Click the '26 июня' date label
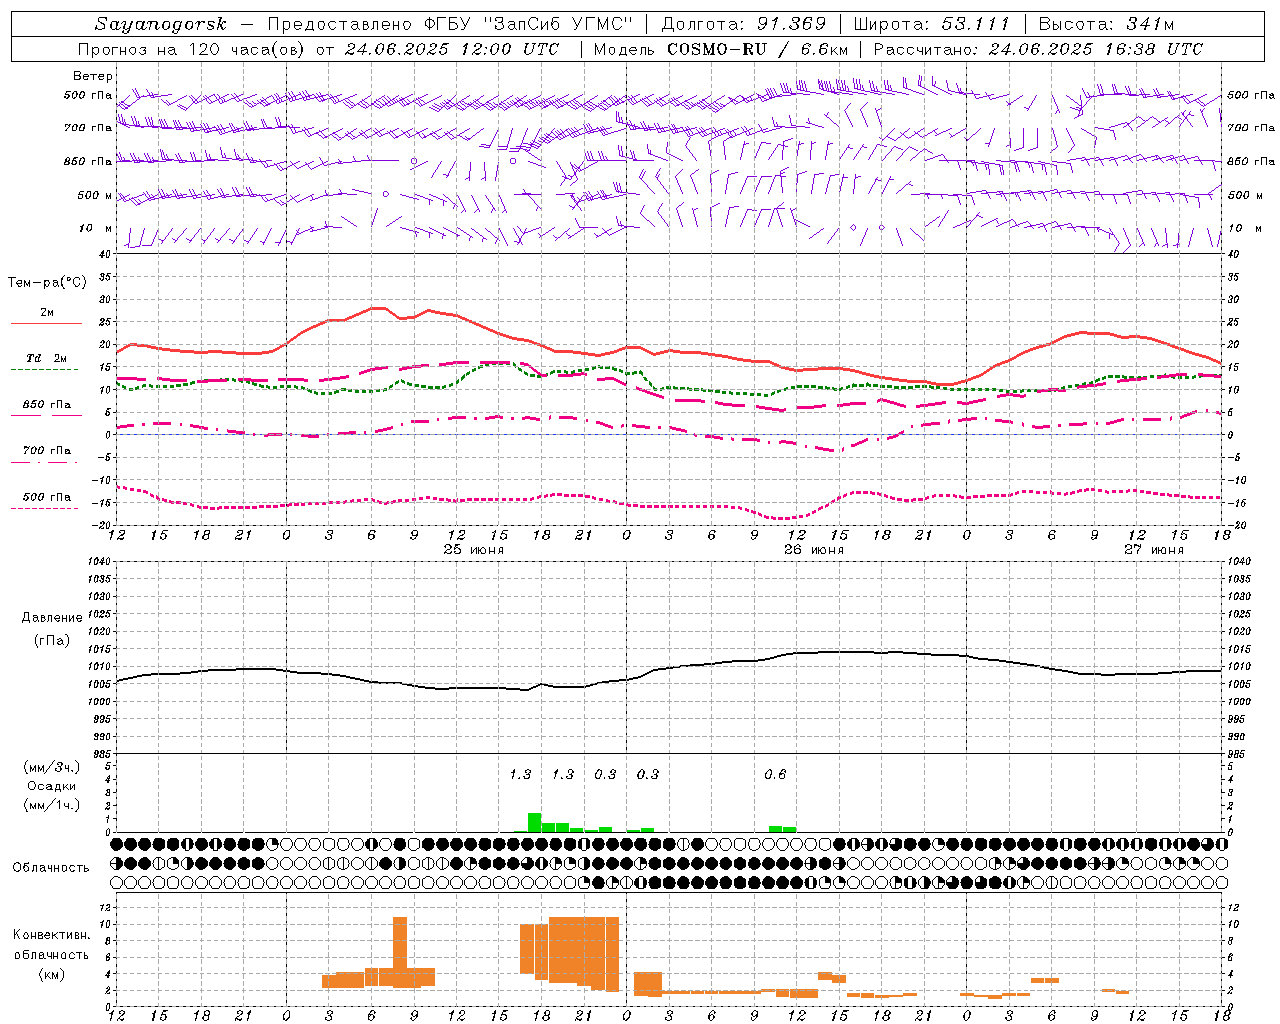This screenshot has height=1024, width=1280. (x=814, y=550)
